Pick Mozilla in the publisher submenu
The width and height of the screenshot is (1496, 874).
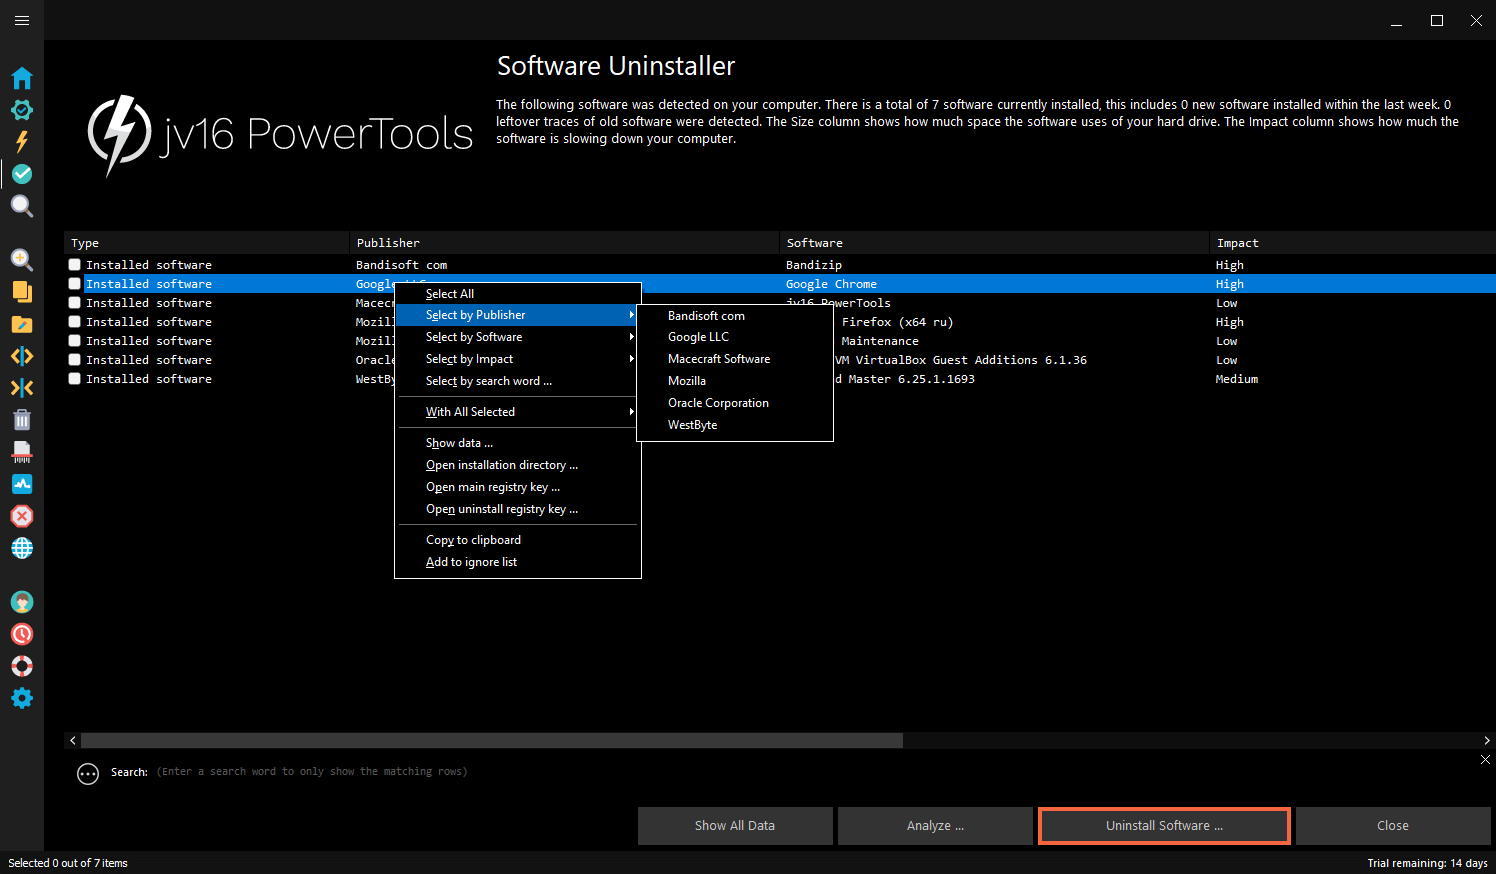(x=735, y=381)
